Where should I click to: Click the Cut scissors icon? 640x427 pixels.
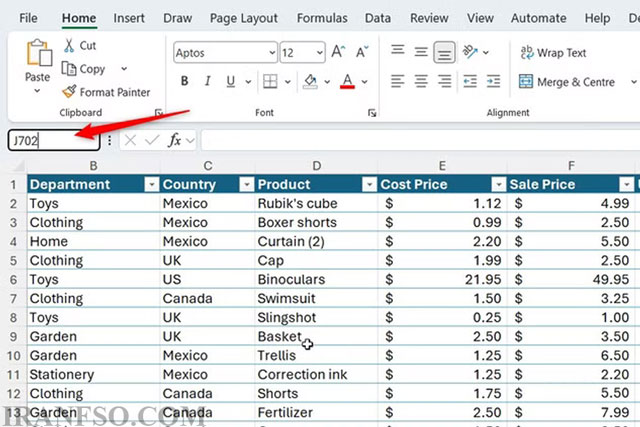[x=69, y=45]
